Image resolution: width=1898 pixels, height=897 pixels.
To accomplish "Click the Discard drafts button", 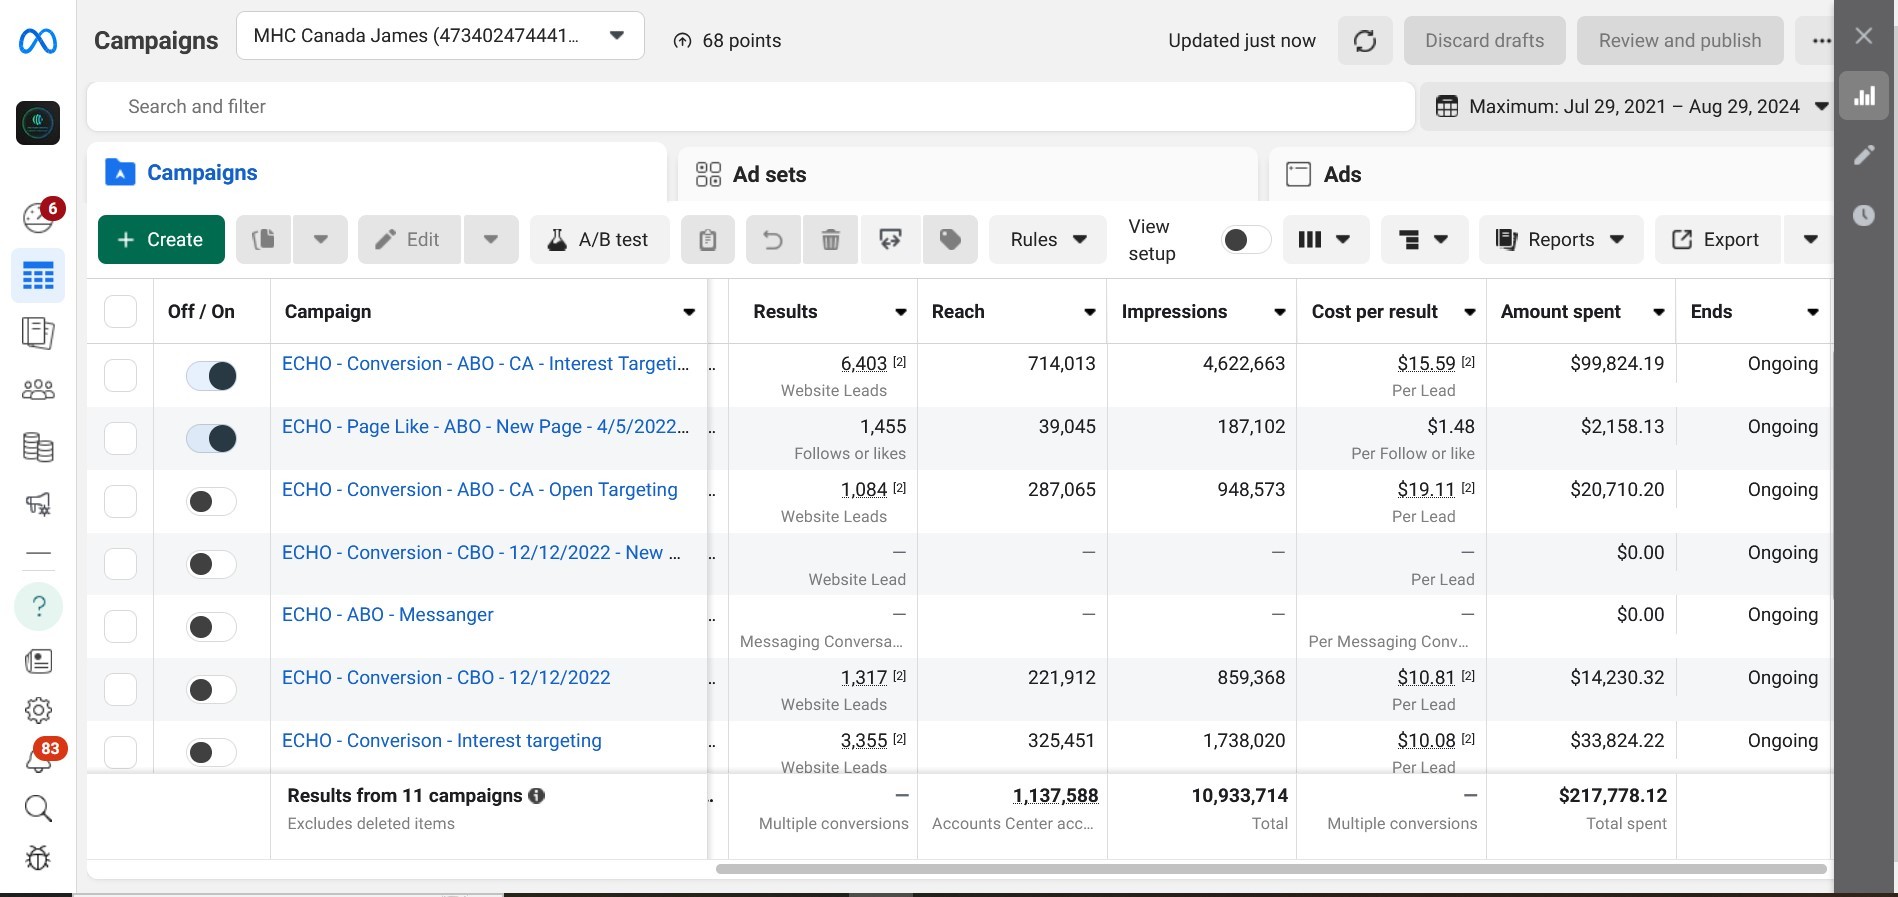I will (x=1484, y=41).
